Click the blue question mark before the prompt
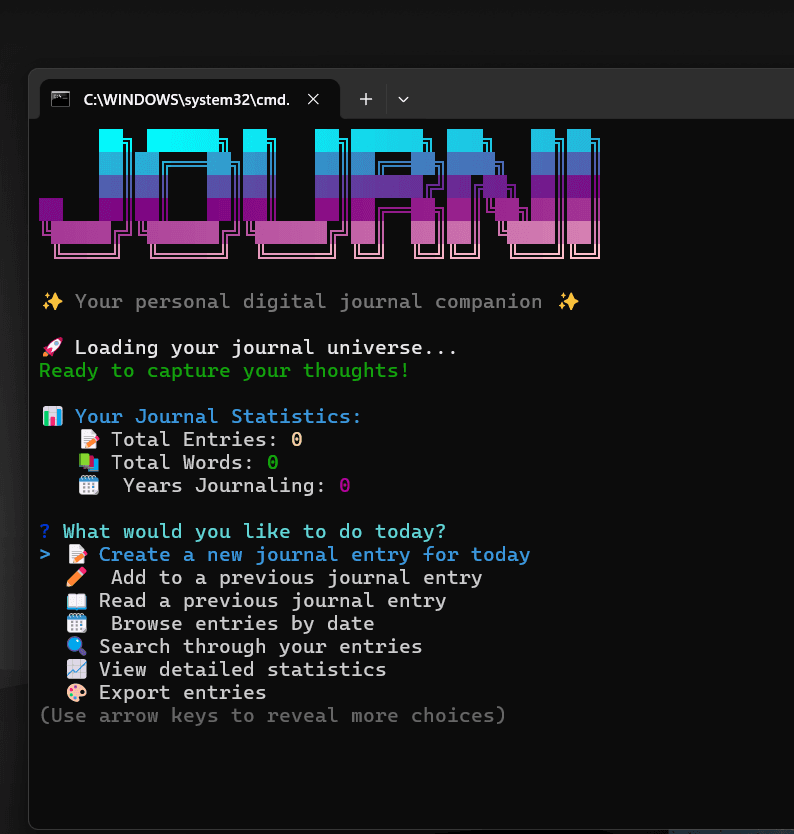 (45, 531)
